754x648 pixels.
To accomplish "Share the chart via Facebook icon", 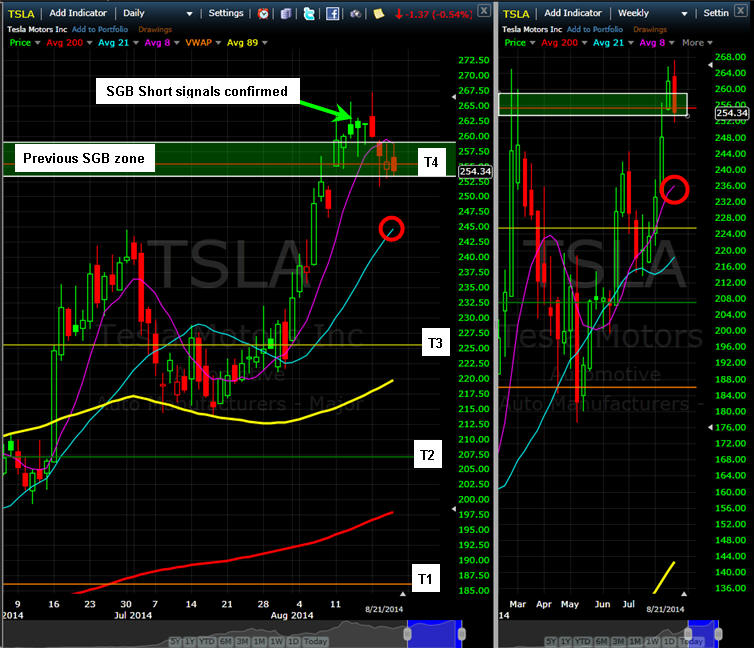I will click(332, 13).
